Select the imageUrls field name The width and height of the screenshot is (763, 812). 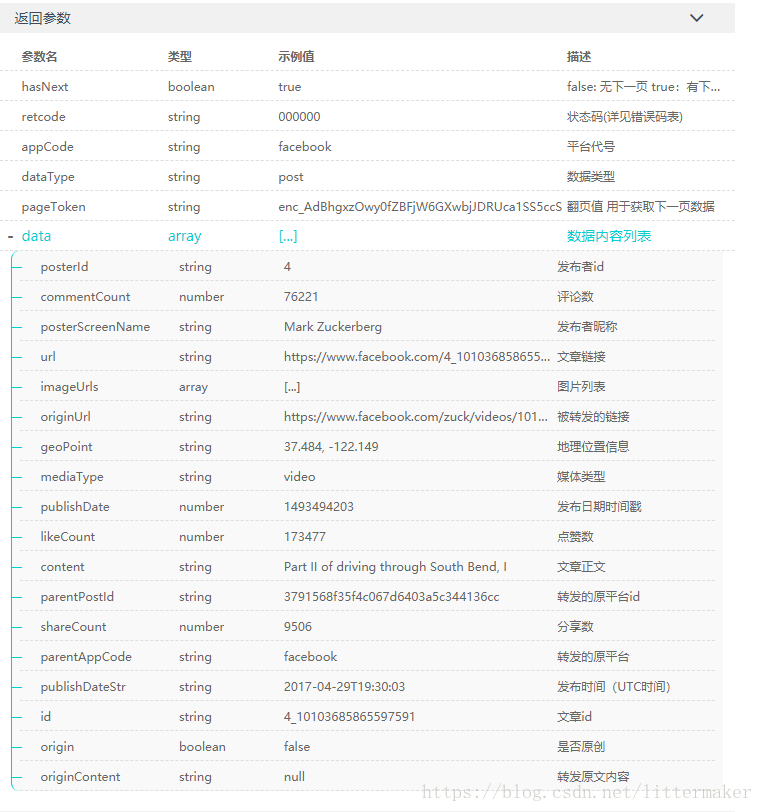tap(69, 387)
